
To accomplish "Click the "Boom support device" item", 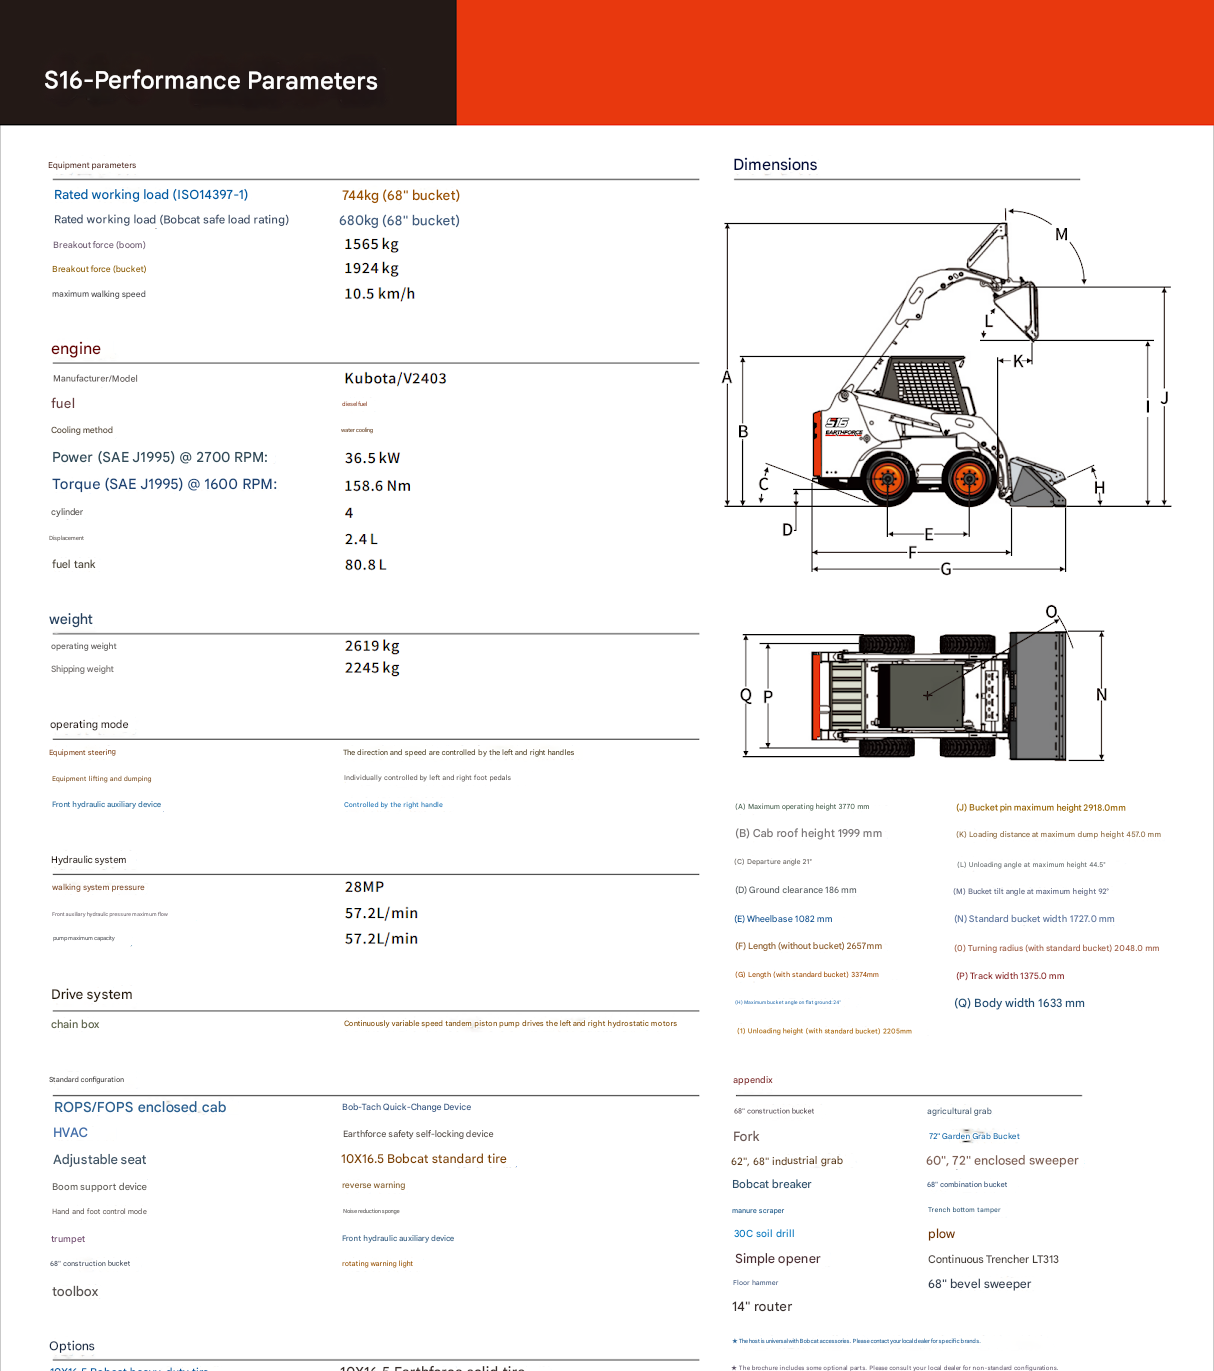I will tap(99, 1187).
